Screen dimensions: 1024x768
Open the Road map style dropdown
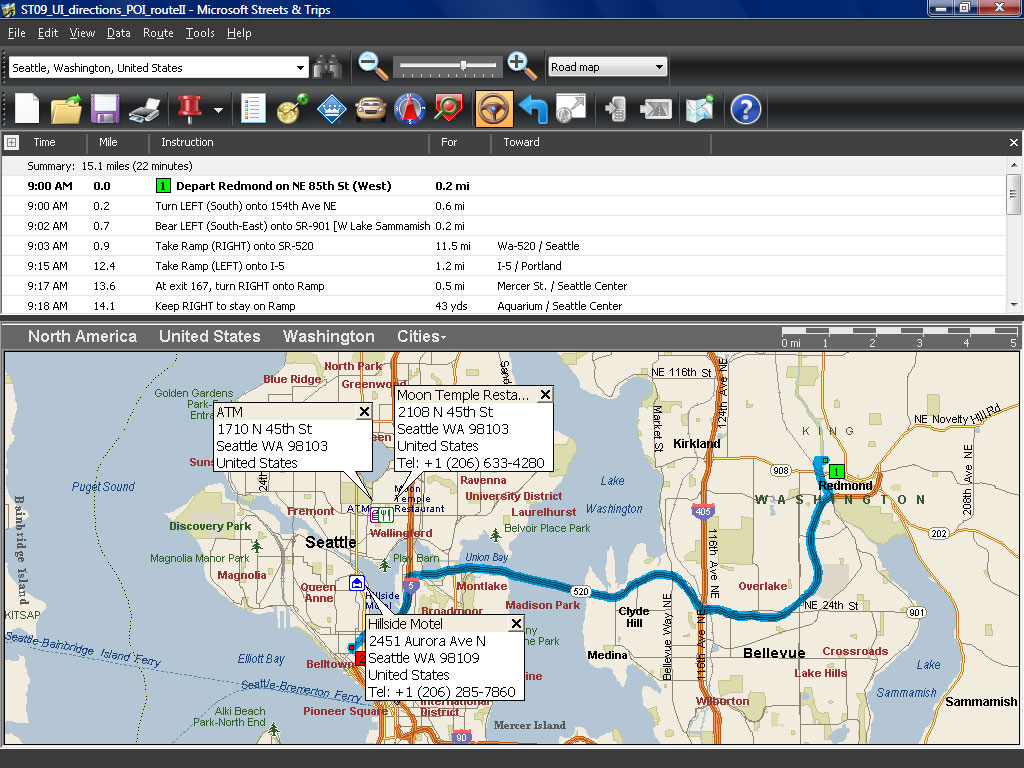click(607, 67)
